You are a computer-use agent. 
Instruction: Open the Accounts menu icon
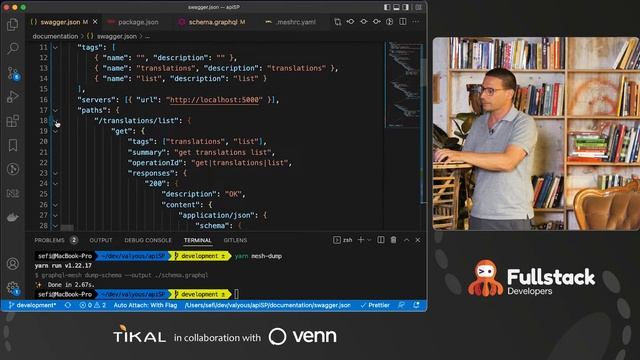[x=13, y=264]
